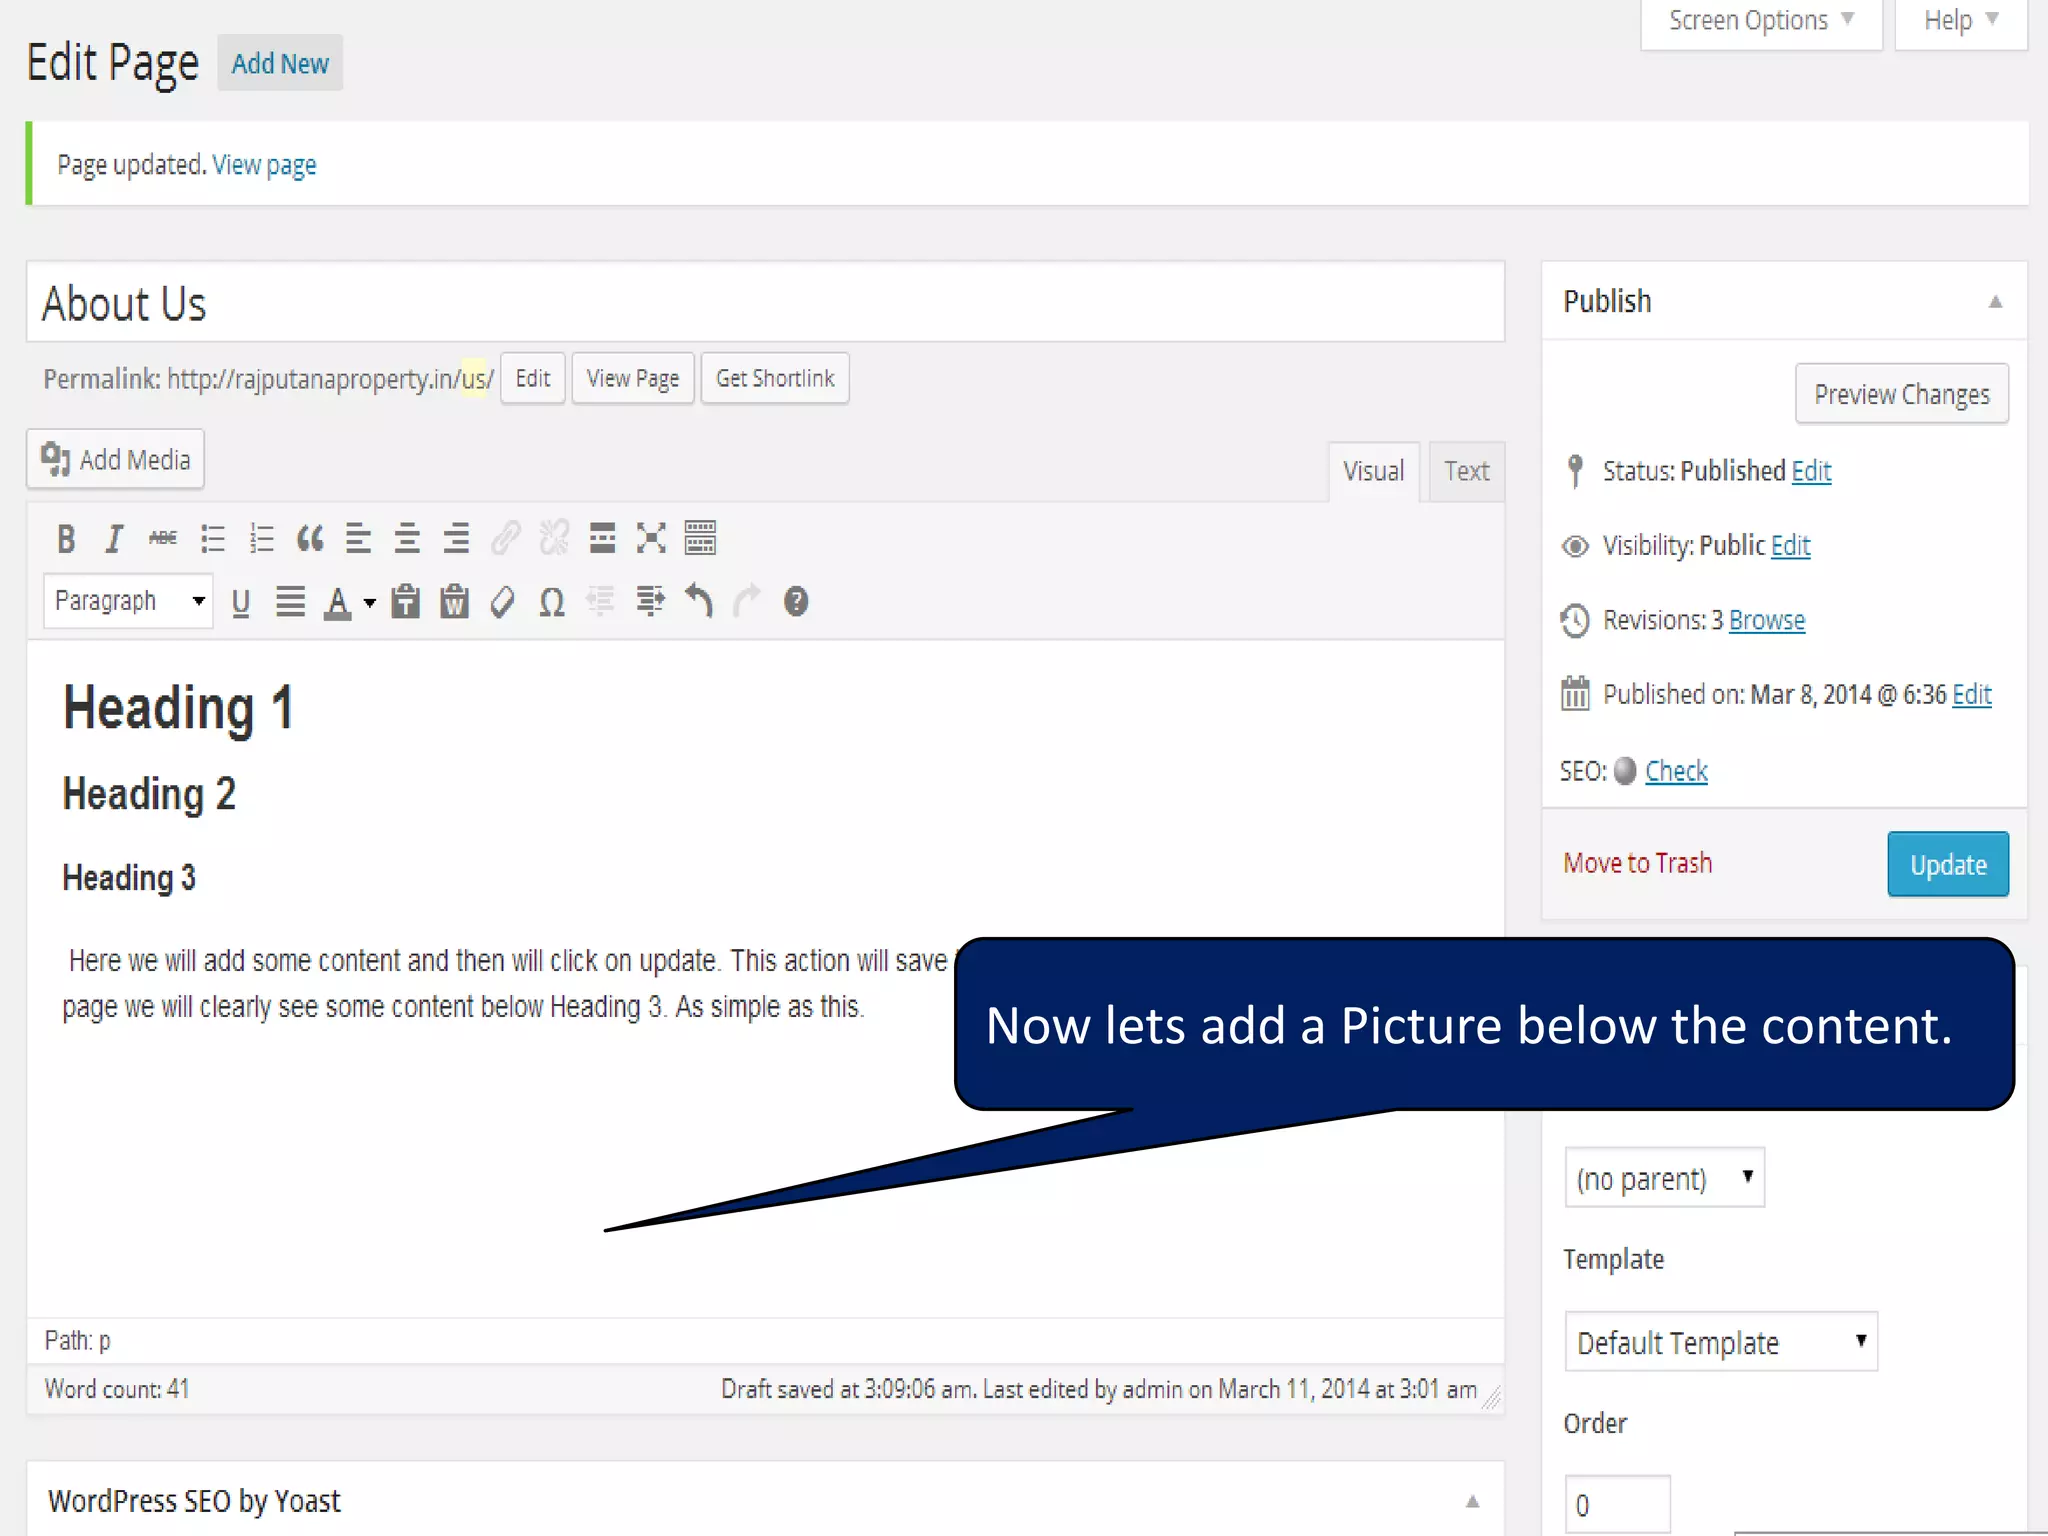The width and height of the screenshot is (2048, 1536).
Task: Toggle strikethrough formatting
Action: click(x=163, y=539)
